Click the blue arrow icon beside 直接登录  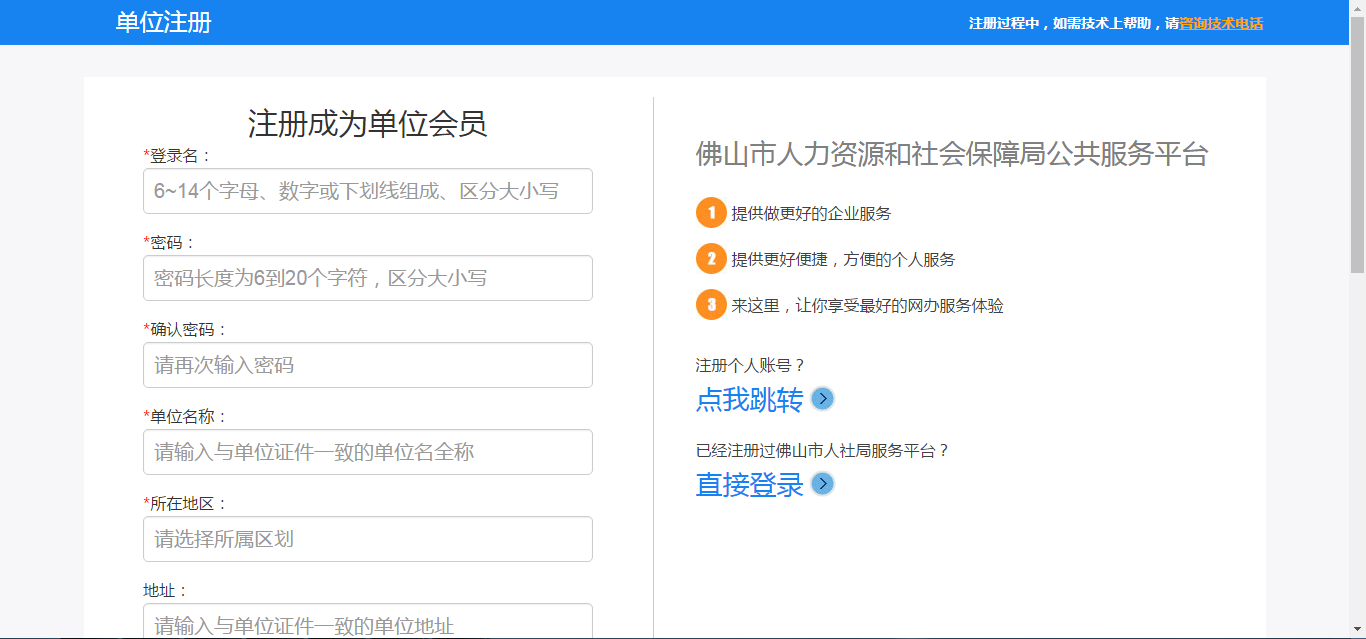pyautogui.click(x=822, y=484)
